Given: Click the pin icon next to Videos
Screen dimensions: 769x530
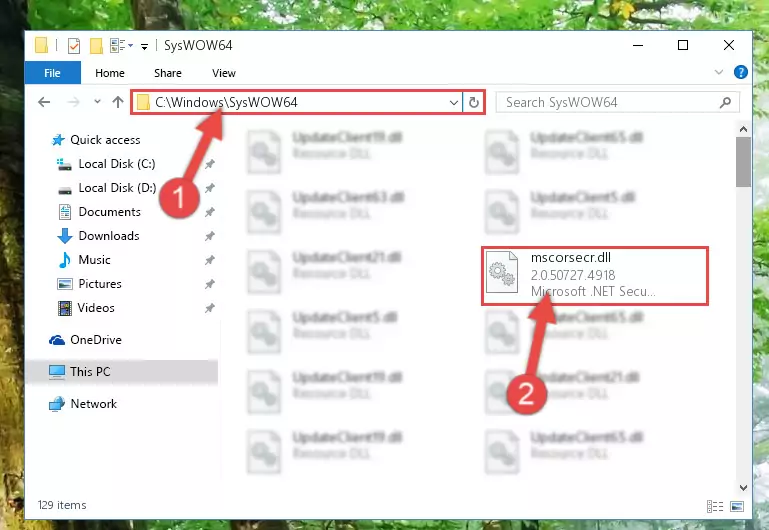Looking at the screenshot, I should tap(209, 308).
